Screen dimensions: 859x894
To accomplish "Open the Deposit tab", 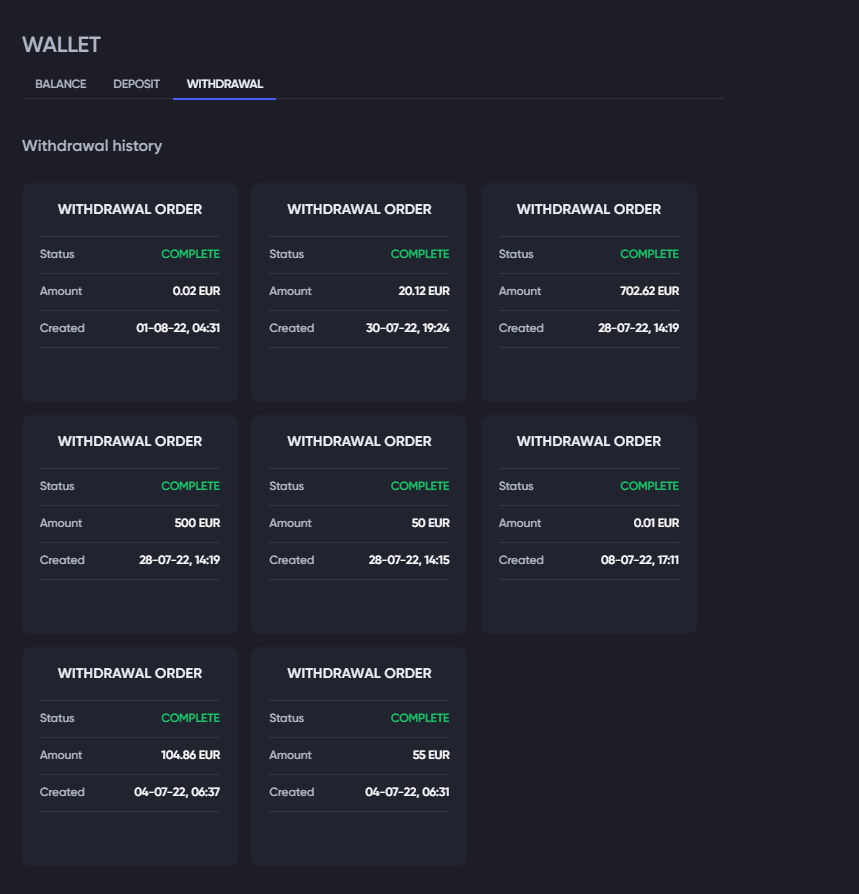I will [136, 84].
